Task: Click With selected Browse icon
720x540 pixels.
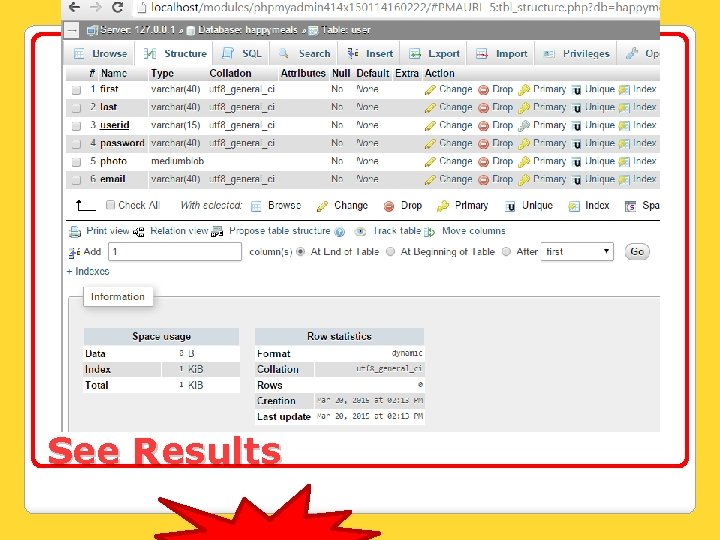Action: (256, 207)
